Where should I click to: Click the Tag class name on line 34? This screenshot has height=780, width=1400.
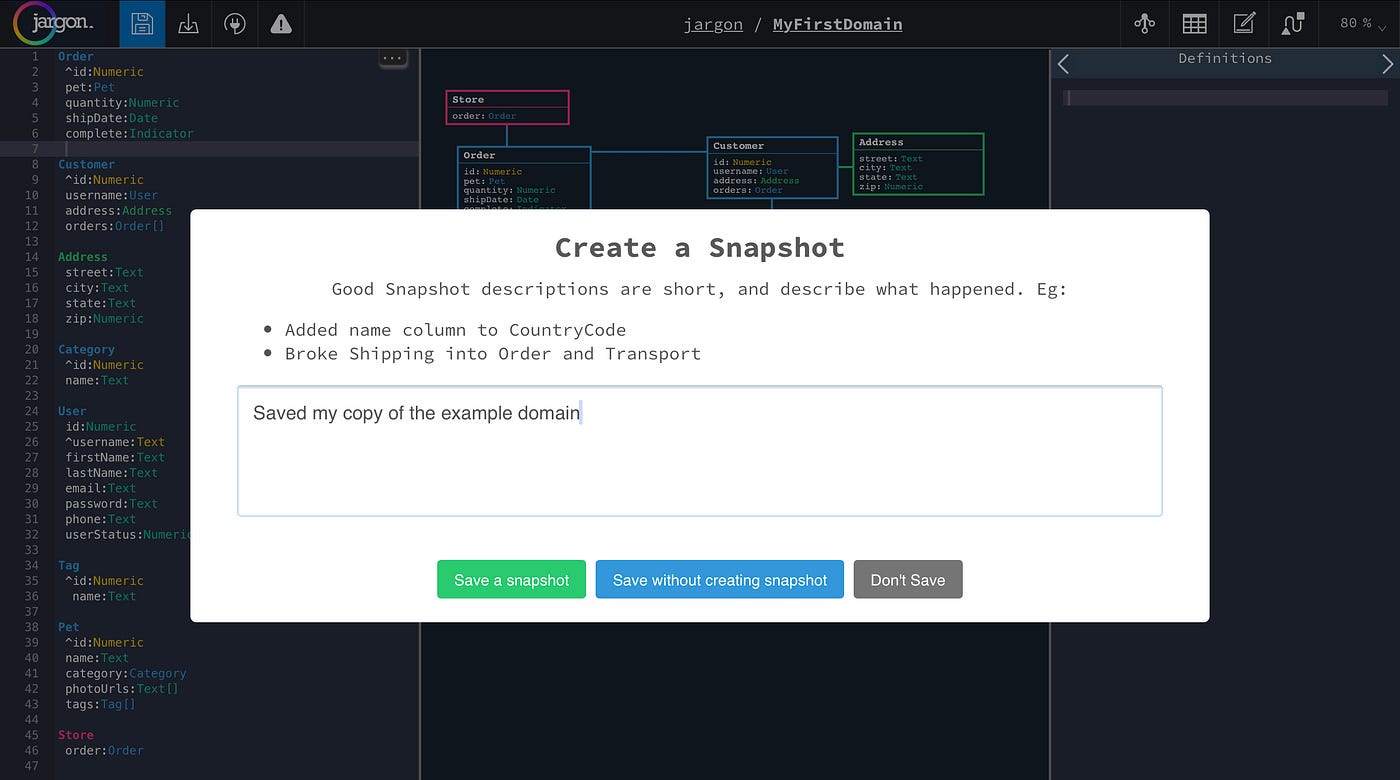pos(69,565)
